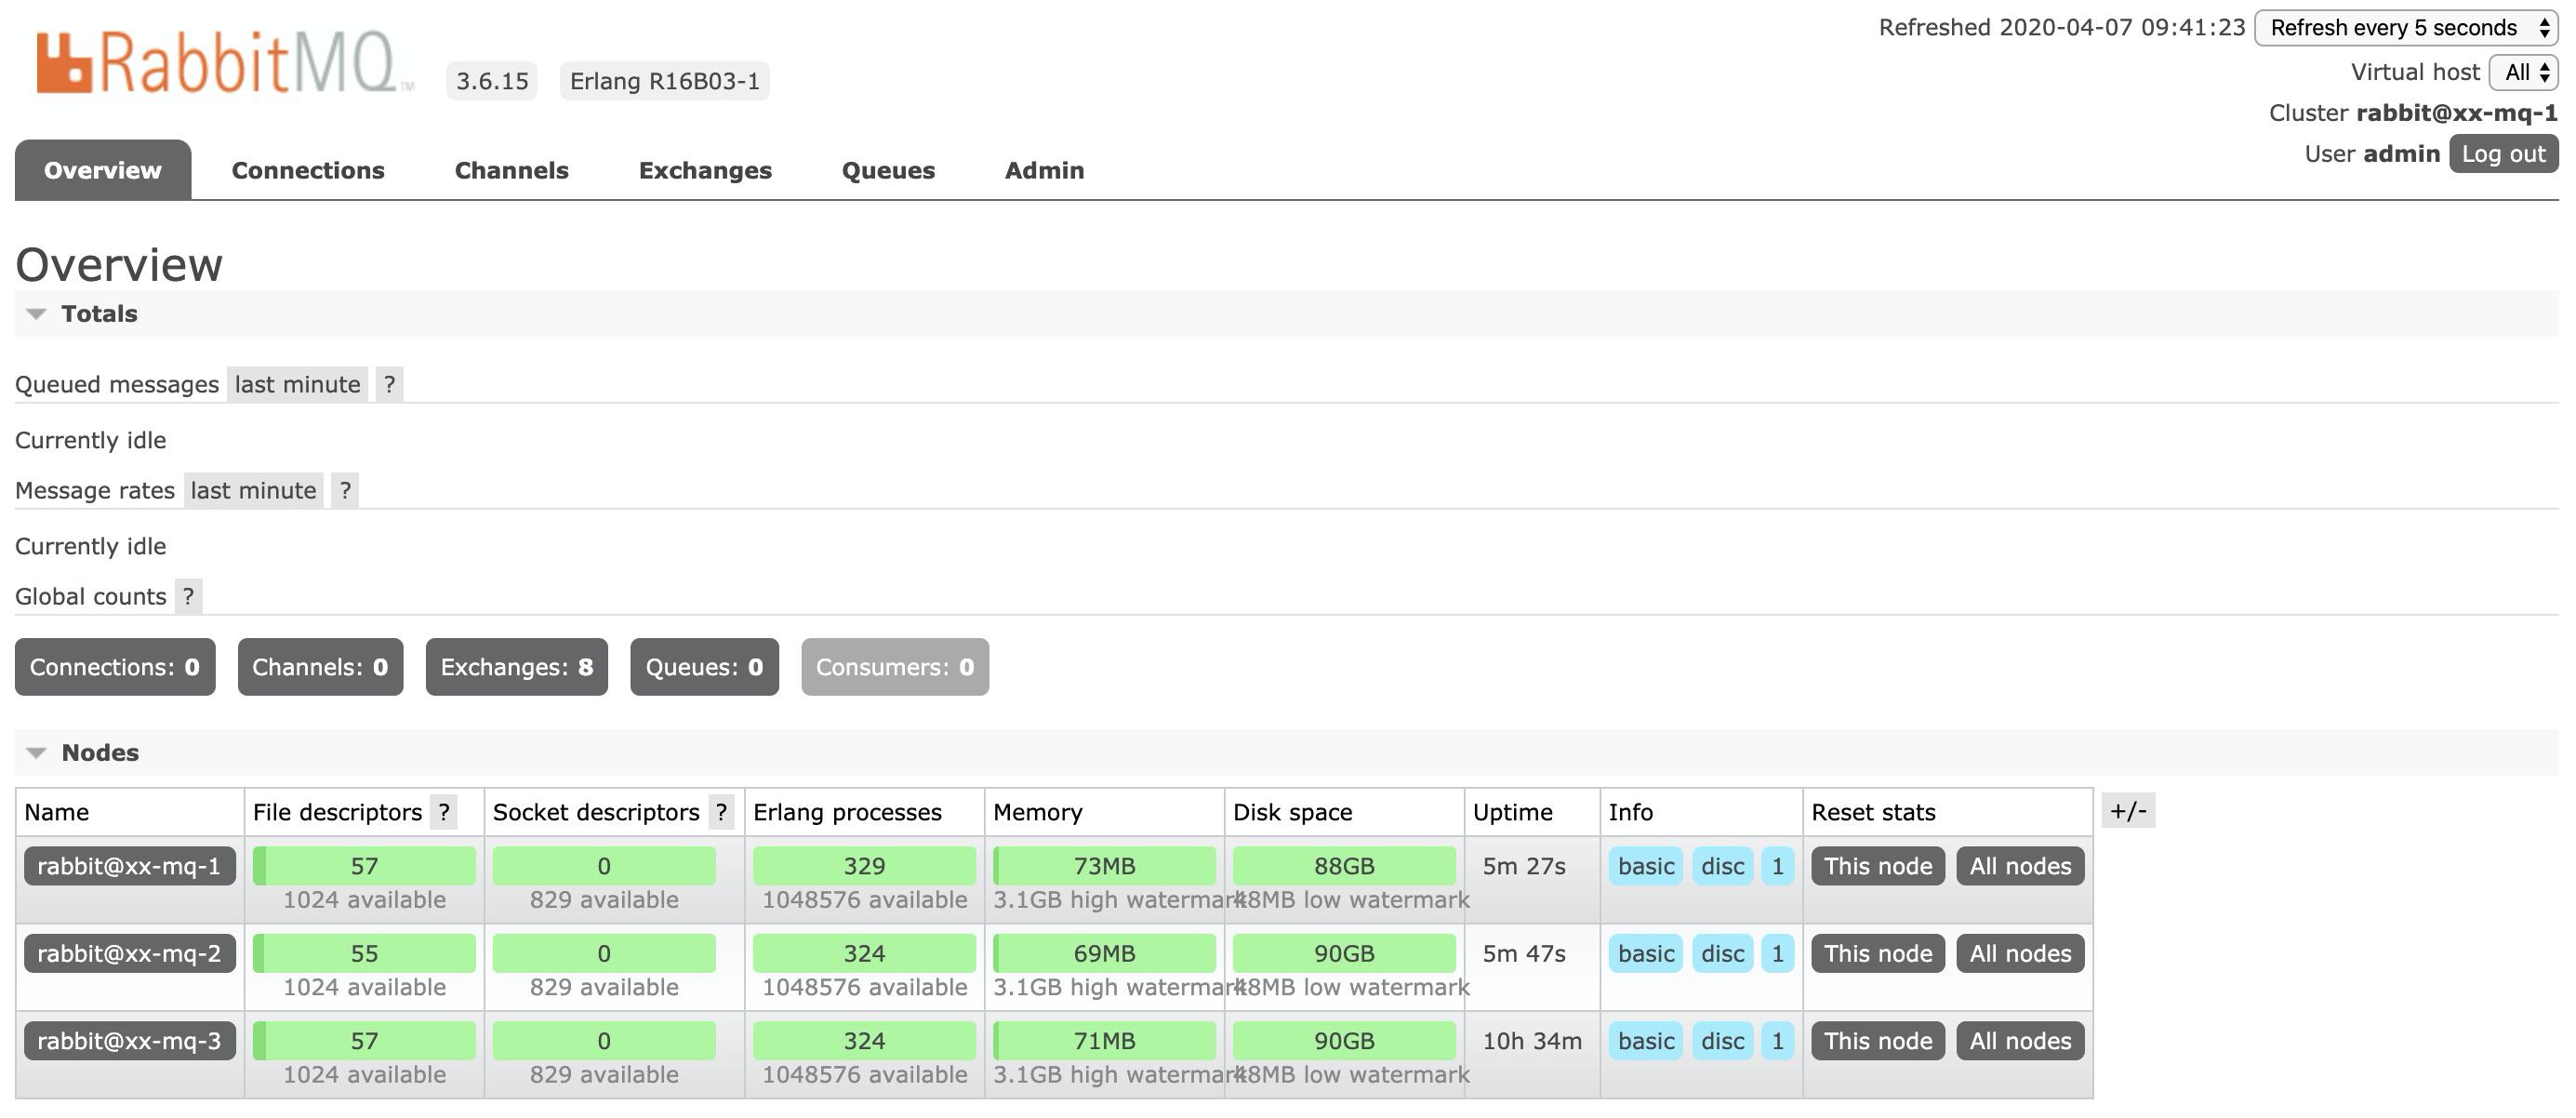Screen dimensions: 2576x1118
Task: Open node rabbit@xx-mq-2 details
Action: coord(129,954)
